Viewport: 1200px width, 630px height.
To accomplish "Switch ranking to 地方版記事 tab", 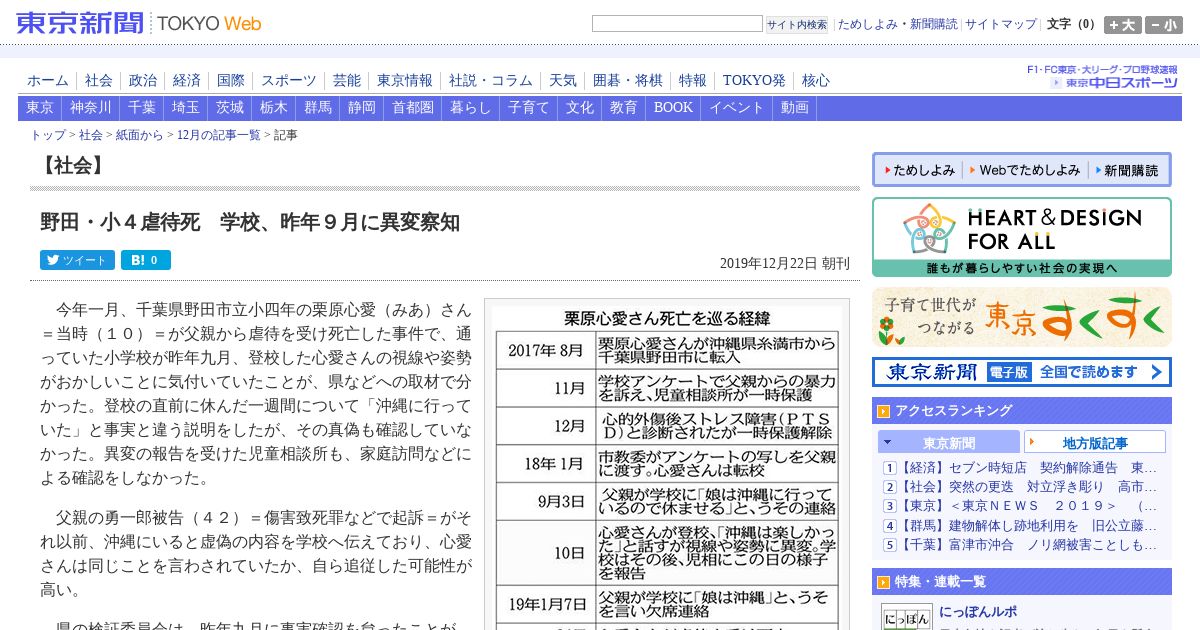I will tap(1095, 442).
